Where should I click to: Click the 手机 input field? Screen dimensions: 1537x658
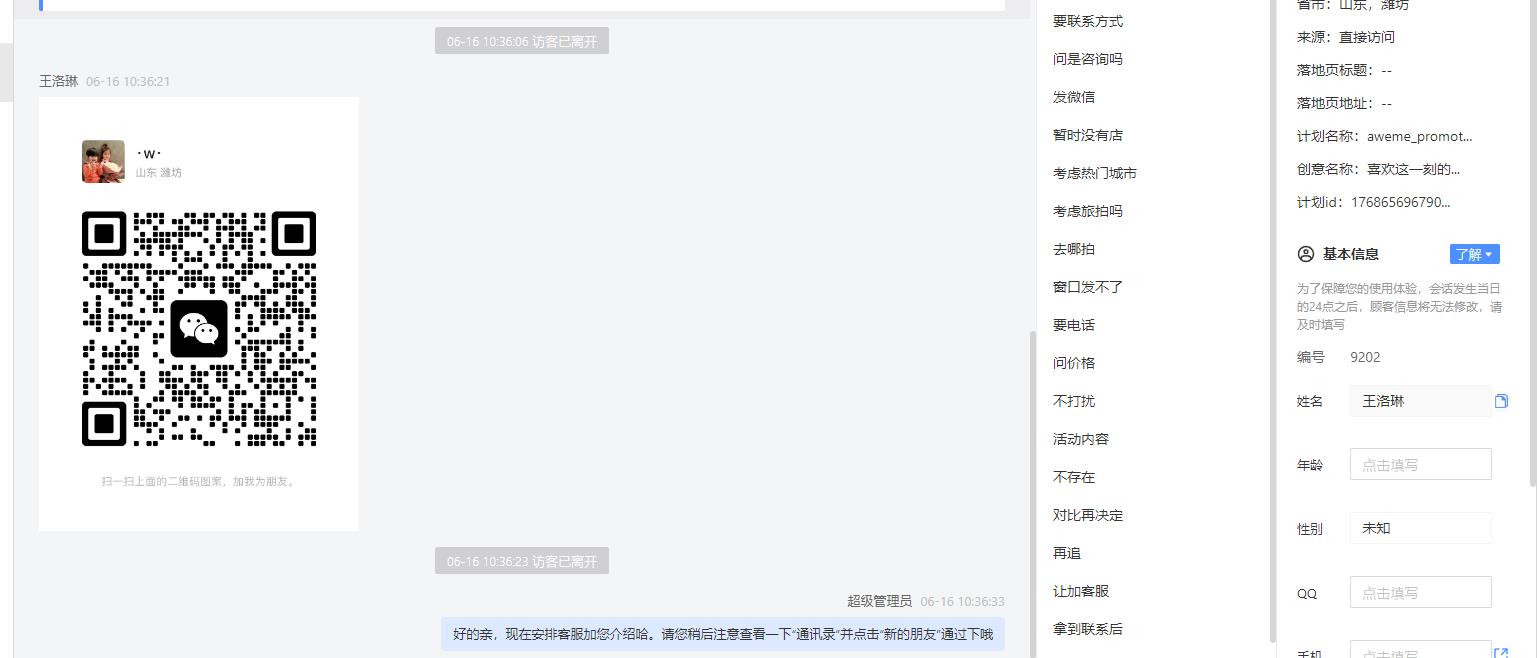1420,649
